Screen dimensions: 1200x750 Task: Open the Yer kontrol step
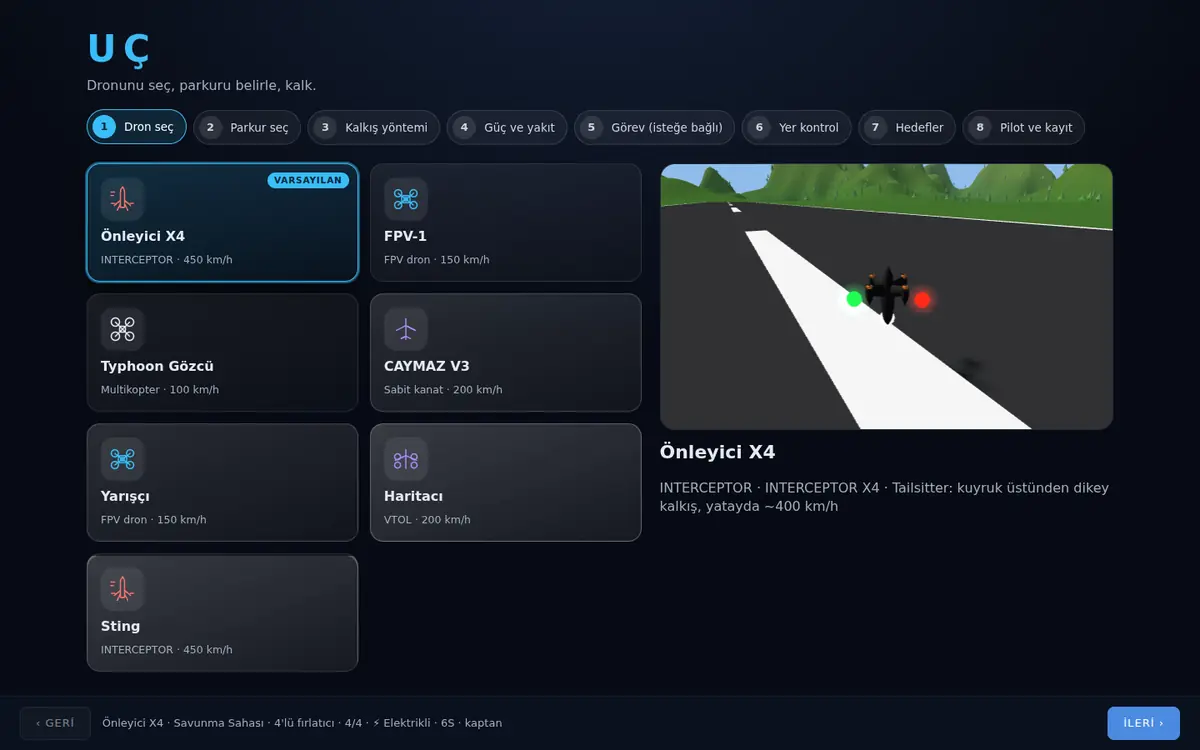click(x=797, y=127)
